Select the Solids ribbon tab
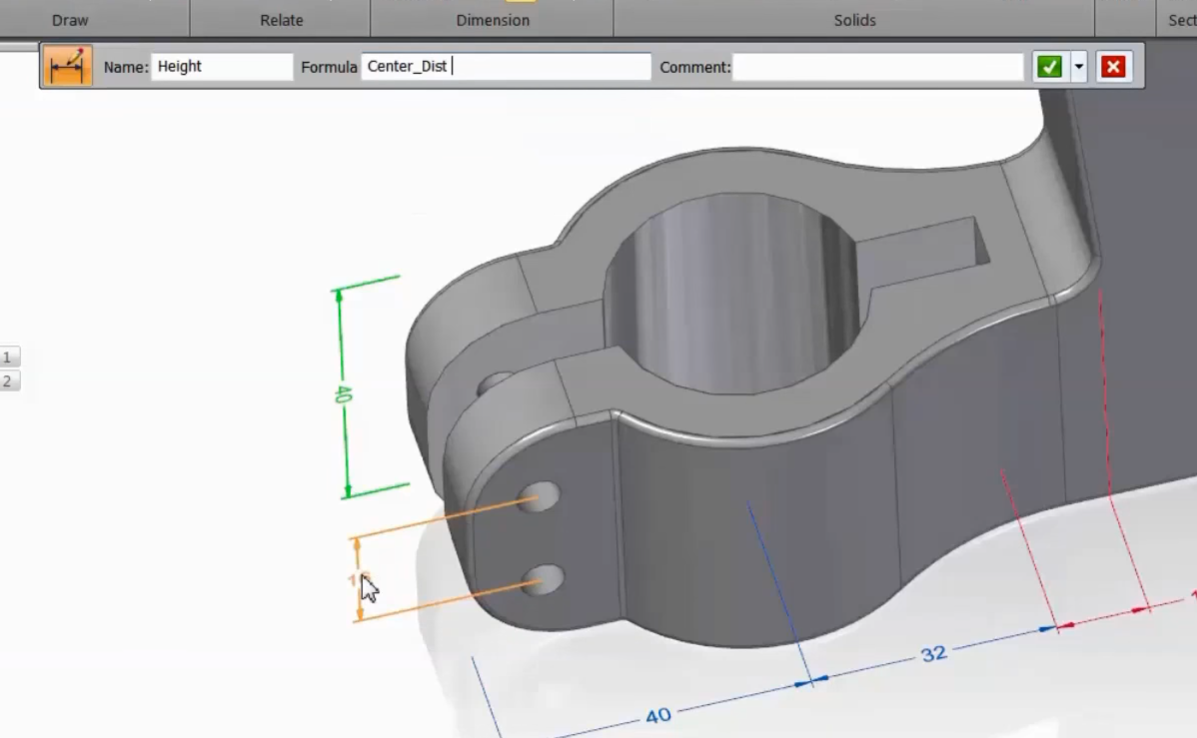 (853, 19)
